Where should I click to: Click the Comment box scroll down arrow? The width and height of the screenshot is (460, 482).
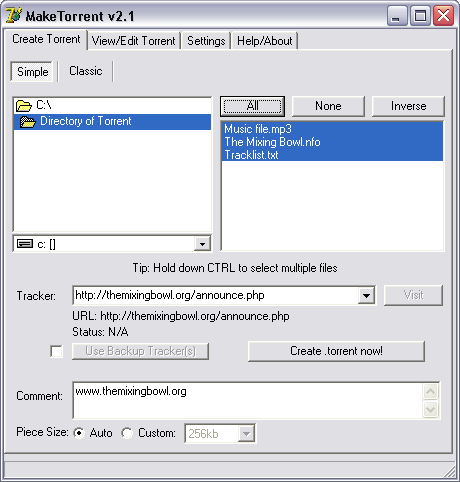(430, 409)
